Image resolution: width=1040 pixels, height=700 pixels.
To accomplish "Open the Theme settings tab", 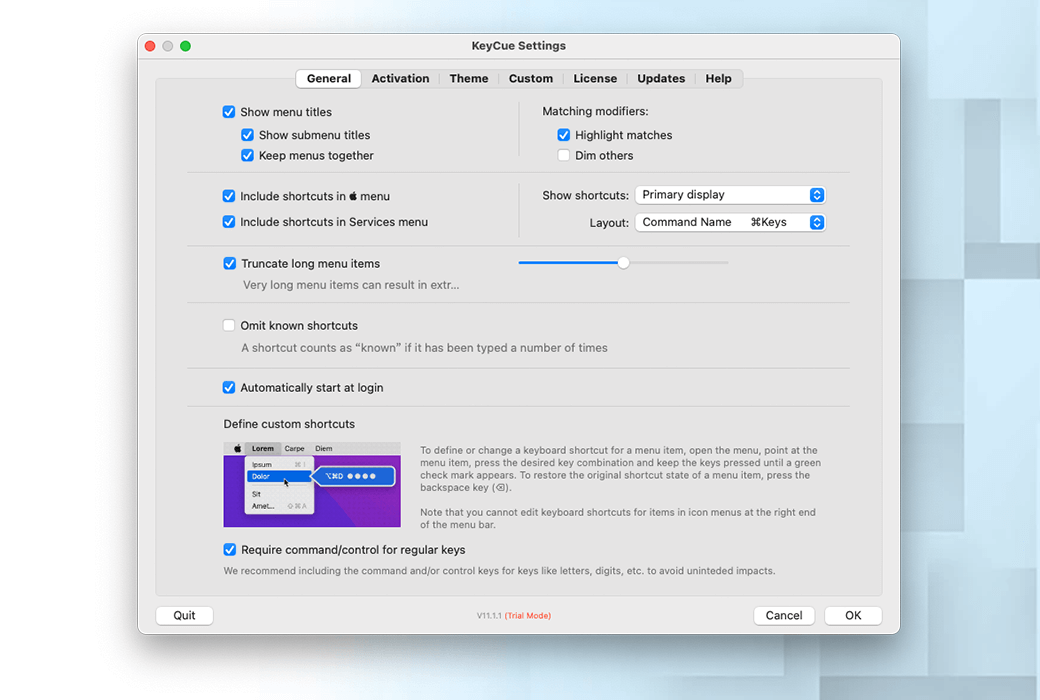I will (x=468, y=78).
